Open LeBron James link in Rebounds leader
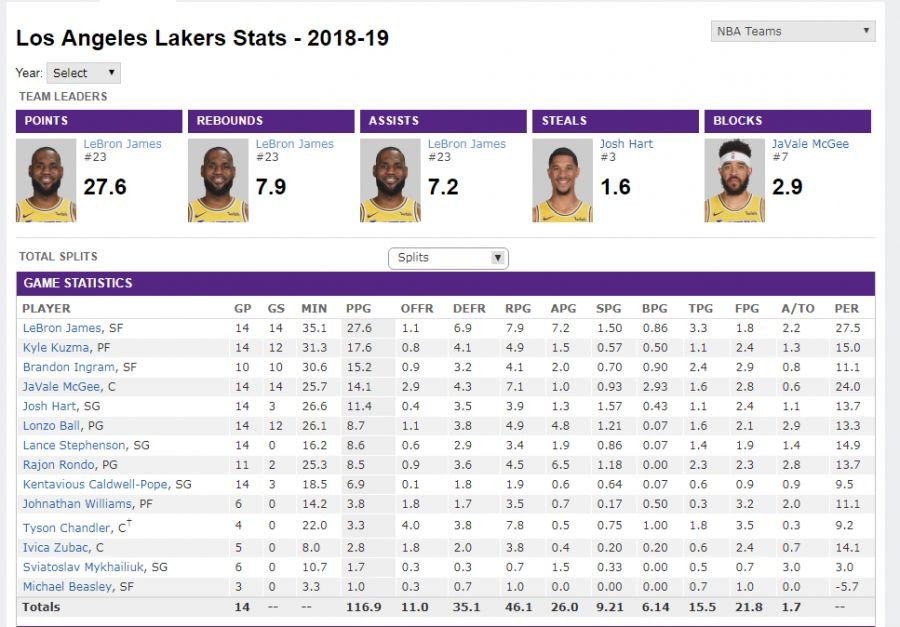Screen dimensions: 900x627 pos(294,144)
